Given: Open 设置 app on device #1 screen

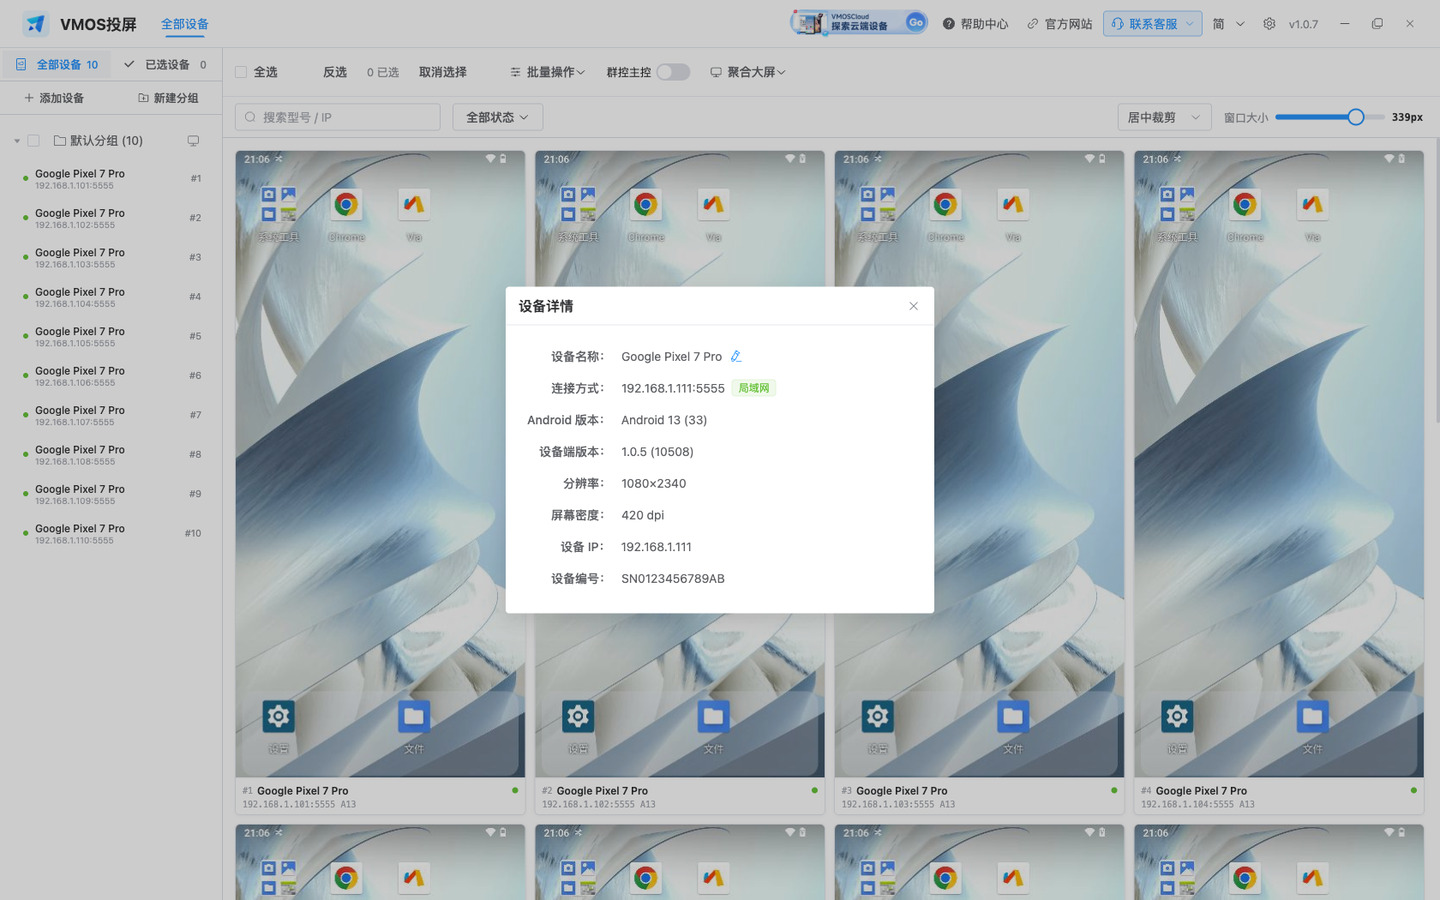Looking at the screenshot, I should [x=278, y=716].
